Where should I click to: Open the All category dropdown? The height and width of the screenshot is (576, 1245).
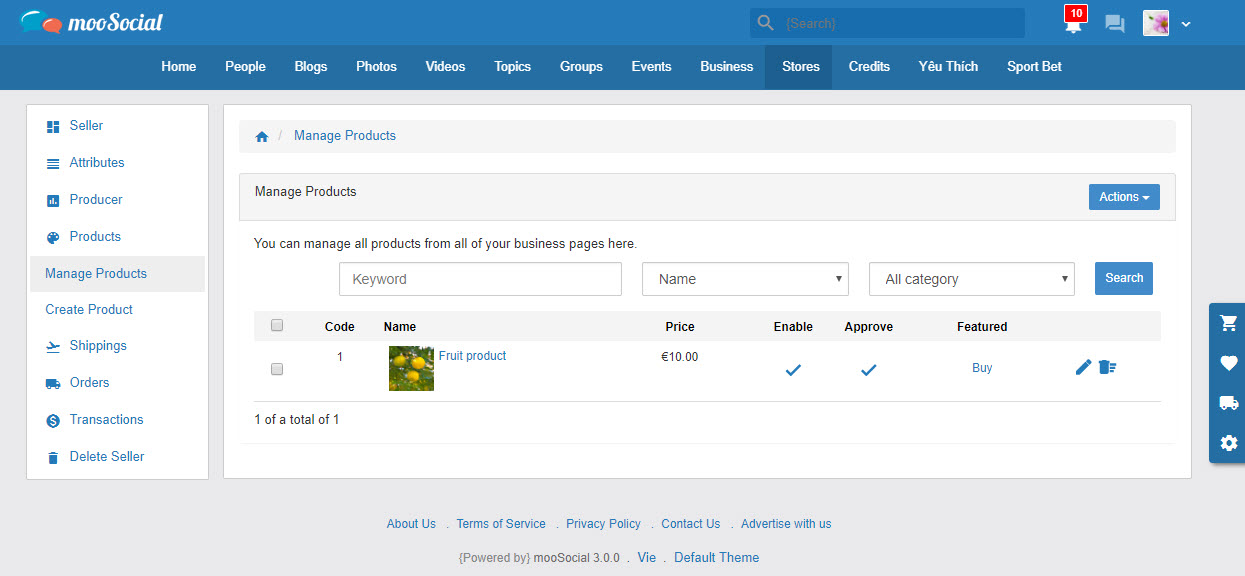972,279
